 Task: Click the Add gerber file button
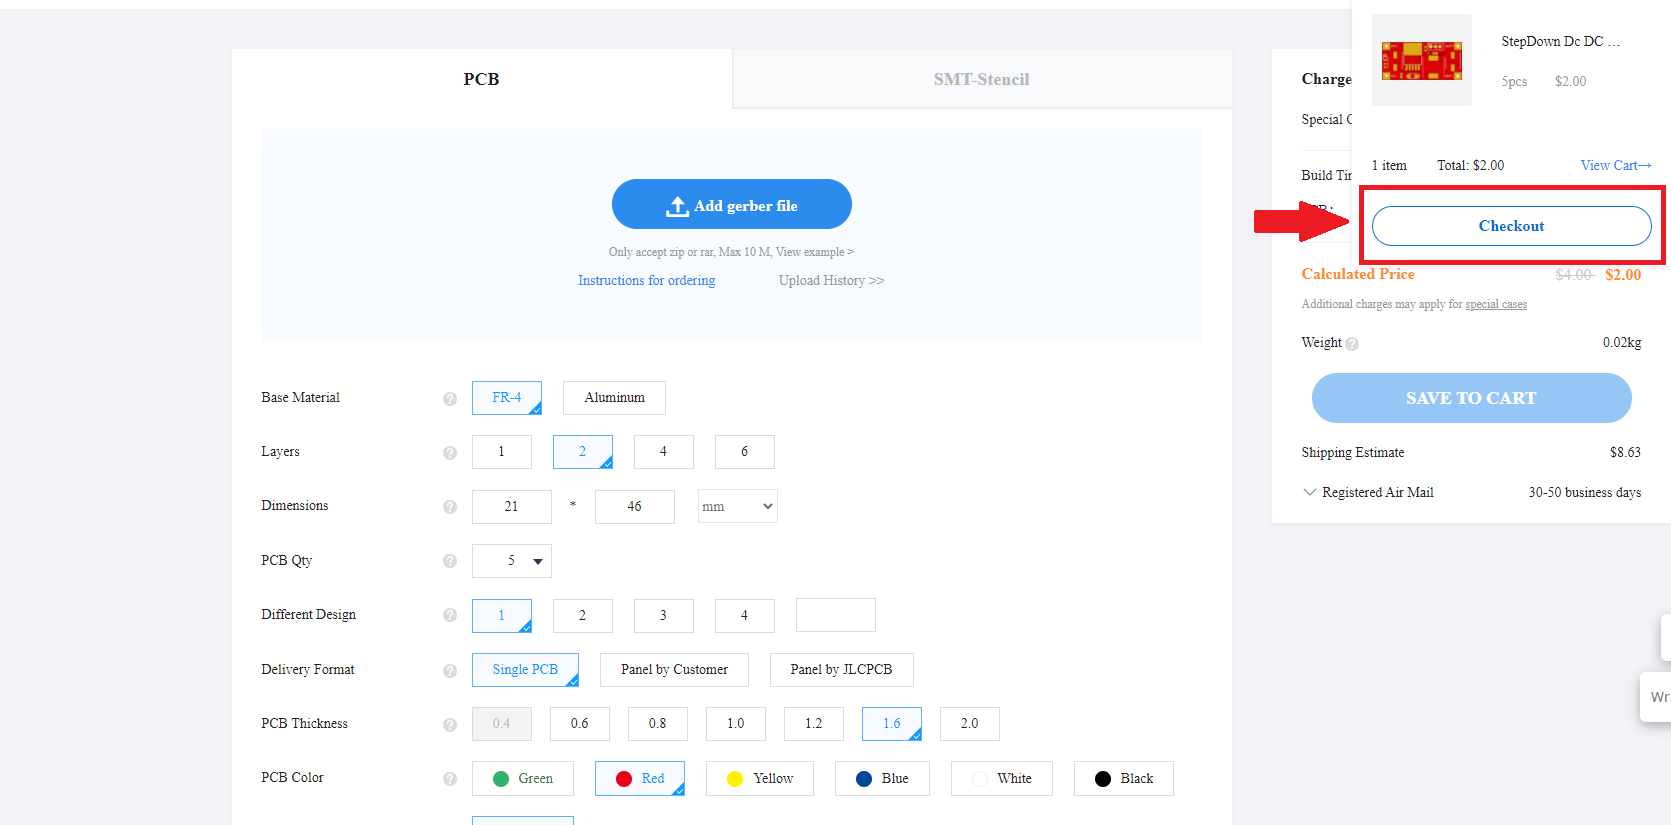click(x=732, y=205)
